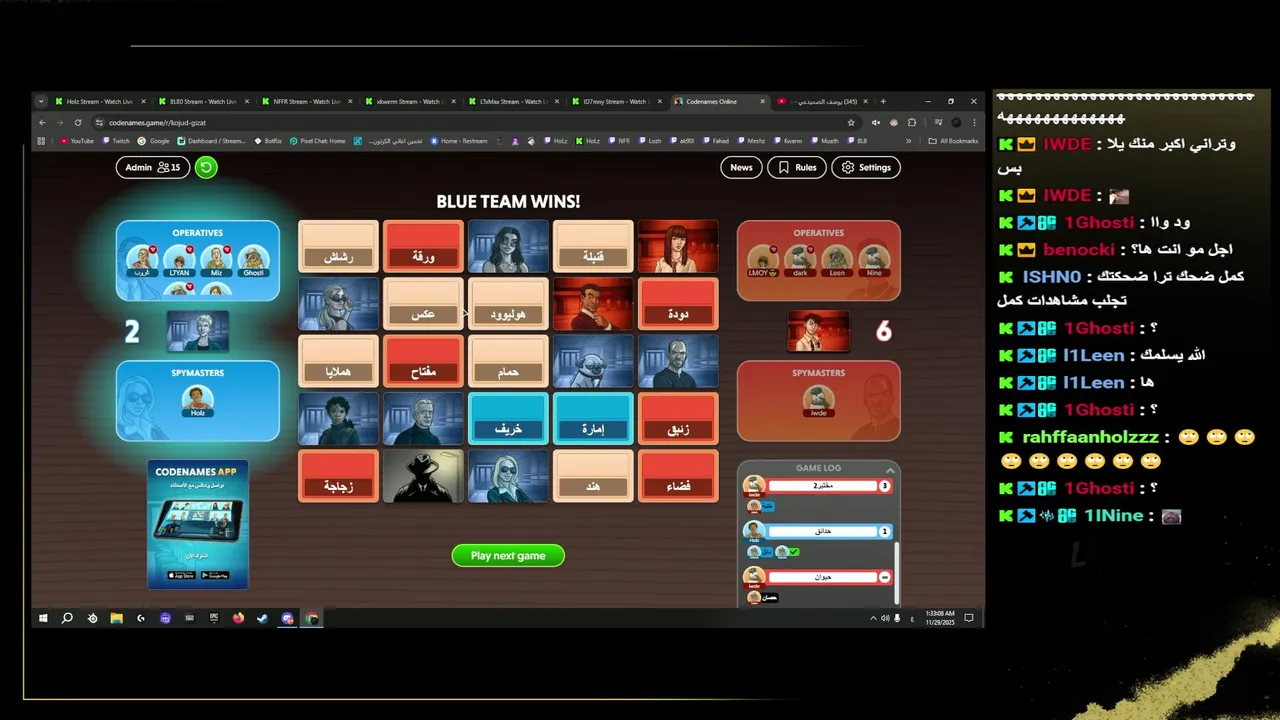
Task: Select the card labeled هند
Action: pyautogui.click(x=594, y=476)
